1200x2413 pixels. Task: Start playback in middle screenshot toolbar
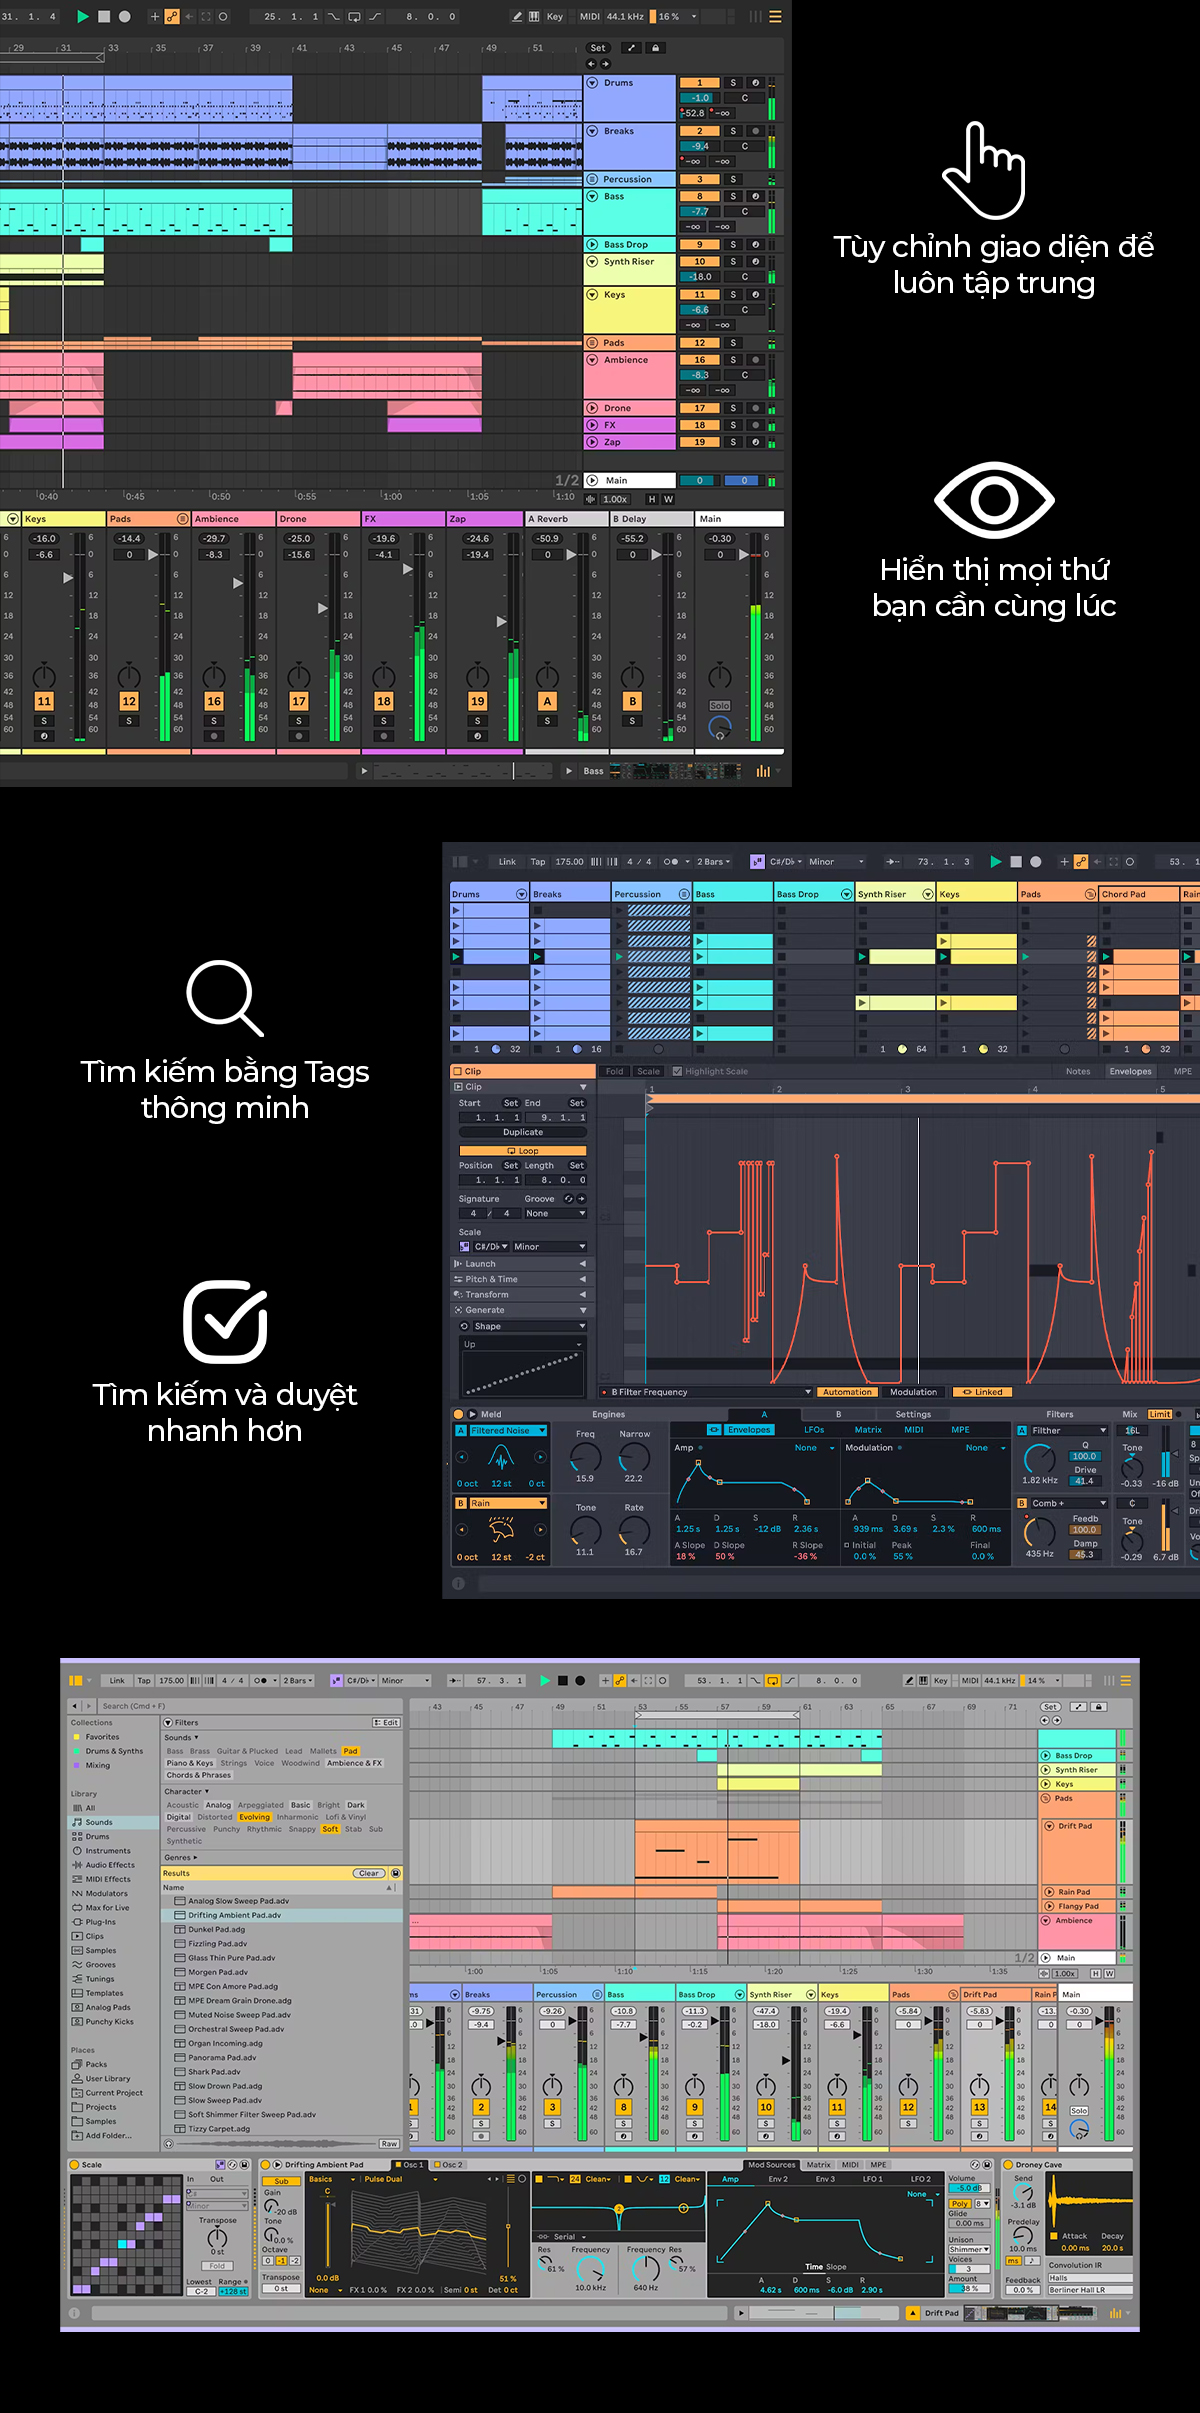coord(995,861)
